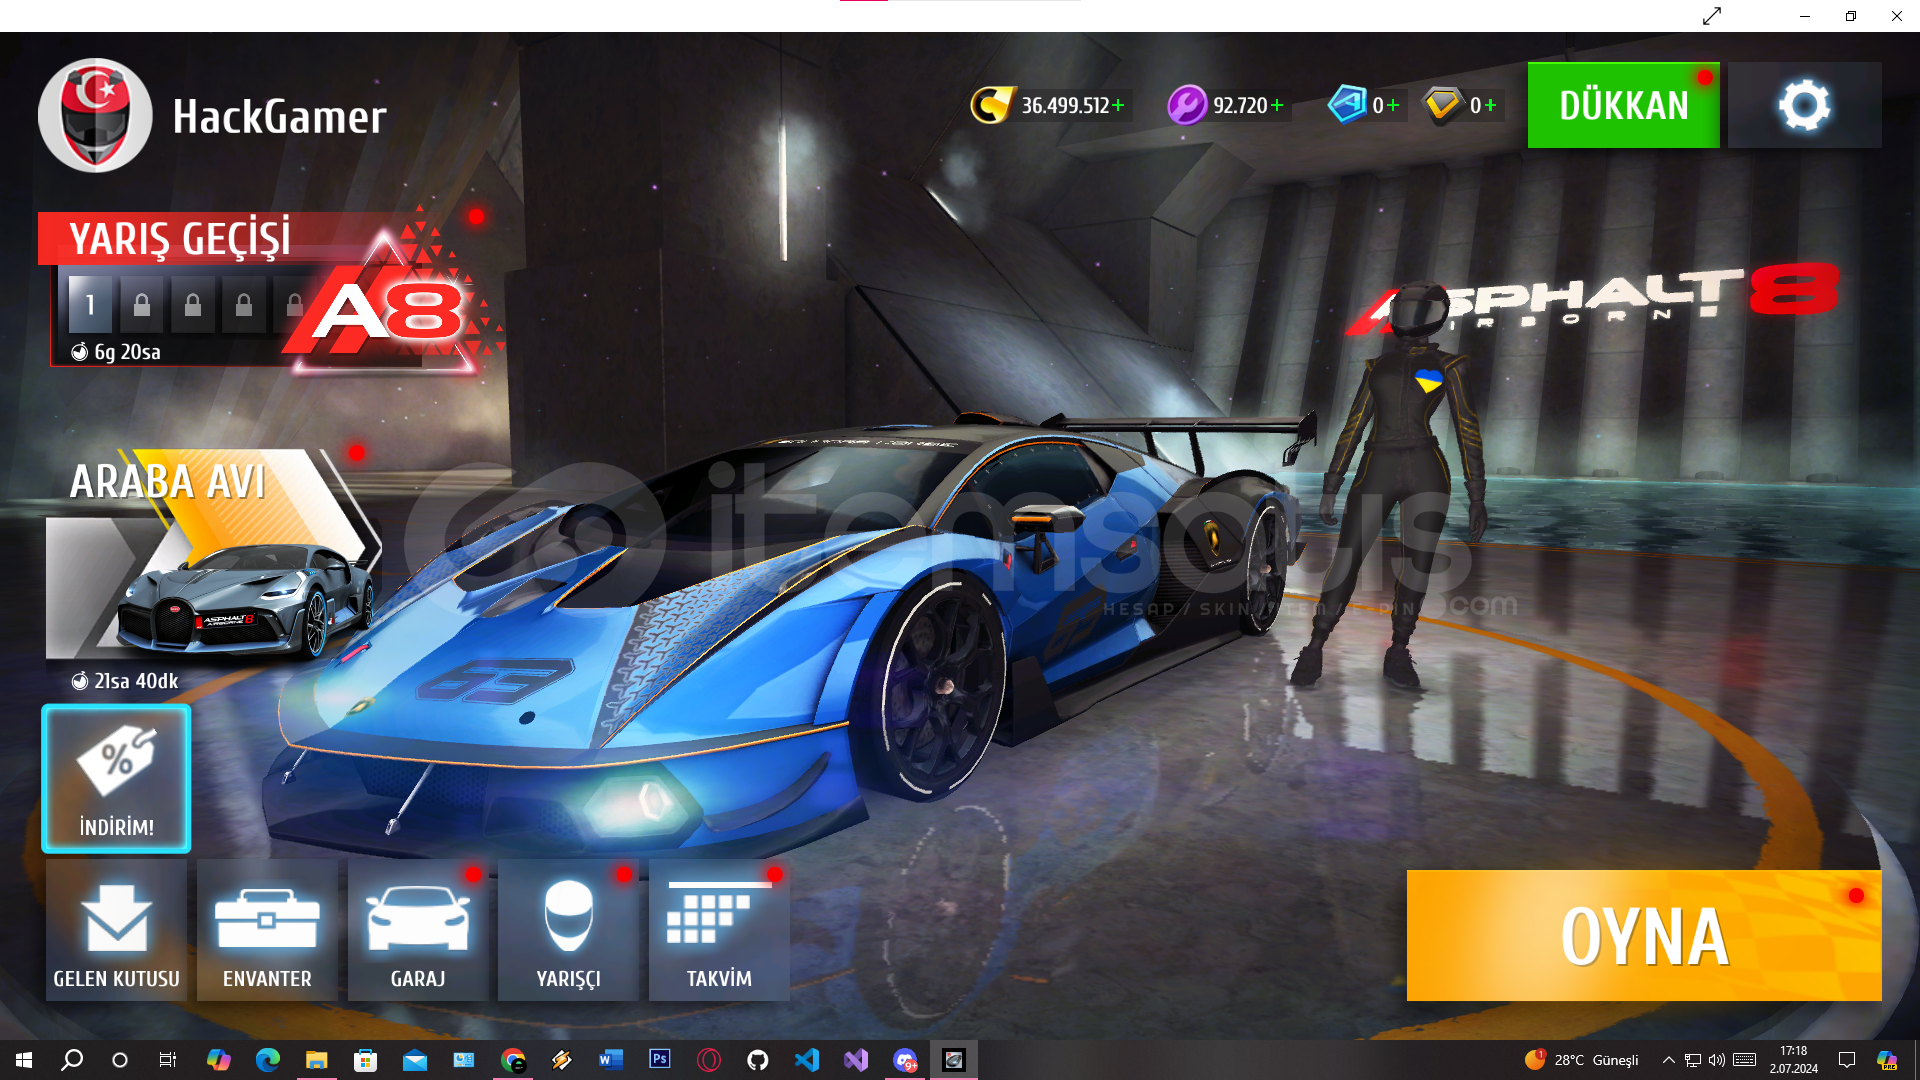The width and height of the screenshot is (1920, 1080).
Task: Open the DÜKKAN shop button
Action: point(1623,105)
